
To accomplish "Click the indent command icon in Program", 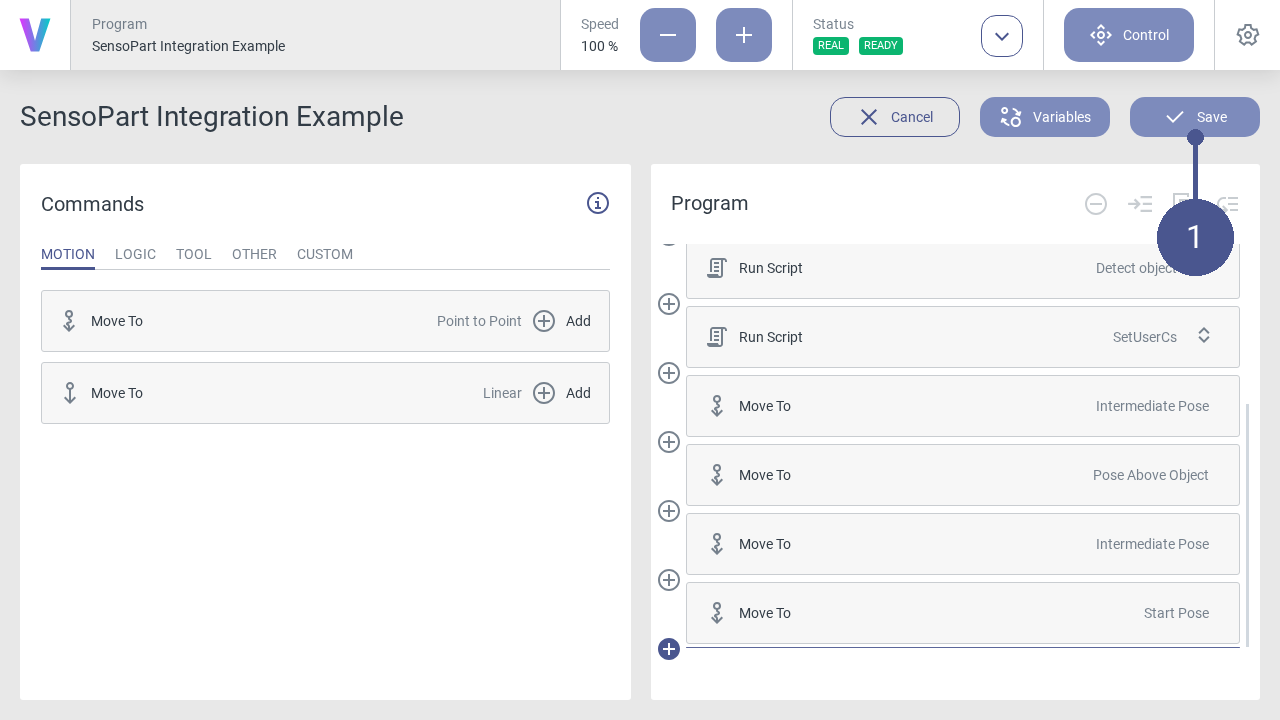I will 1140,204.
